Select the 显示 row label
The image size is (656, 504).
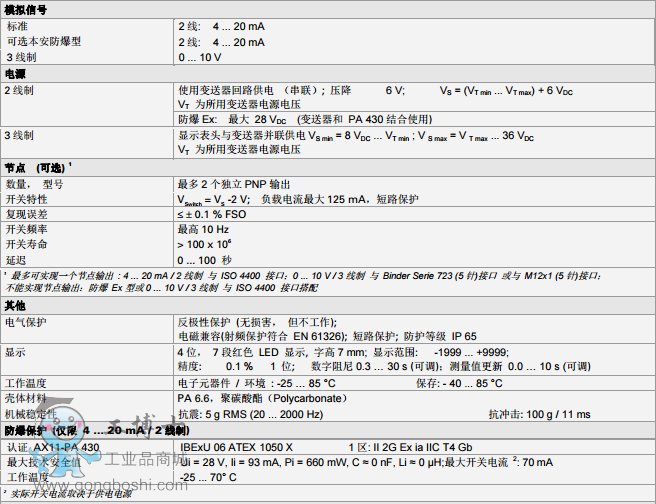click(15, 352)
